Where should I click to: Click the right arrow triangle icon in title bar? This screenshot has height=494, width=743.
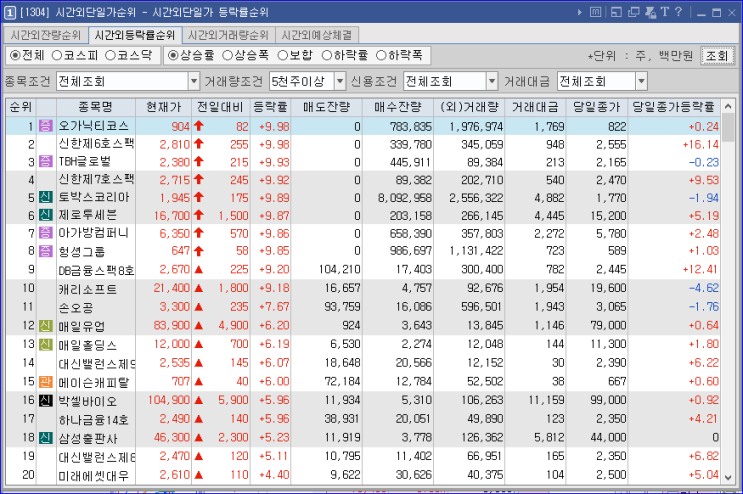point(579,12)
